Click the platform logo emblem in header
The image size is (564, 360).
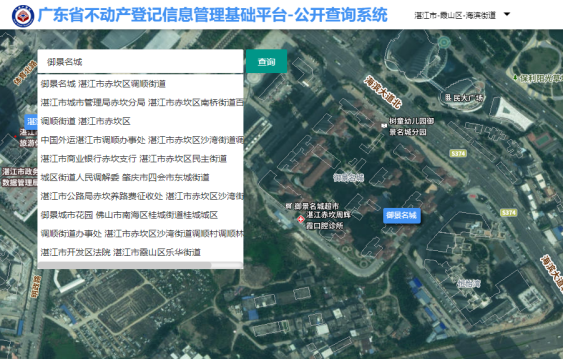23,16
